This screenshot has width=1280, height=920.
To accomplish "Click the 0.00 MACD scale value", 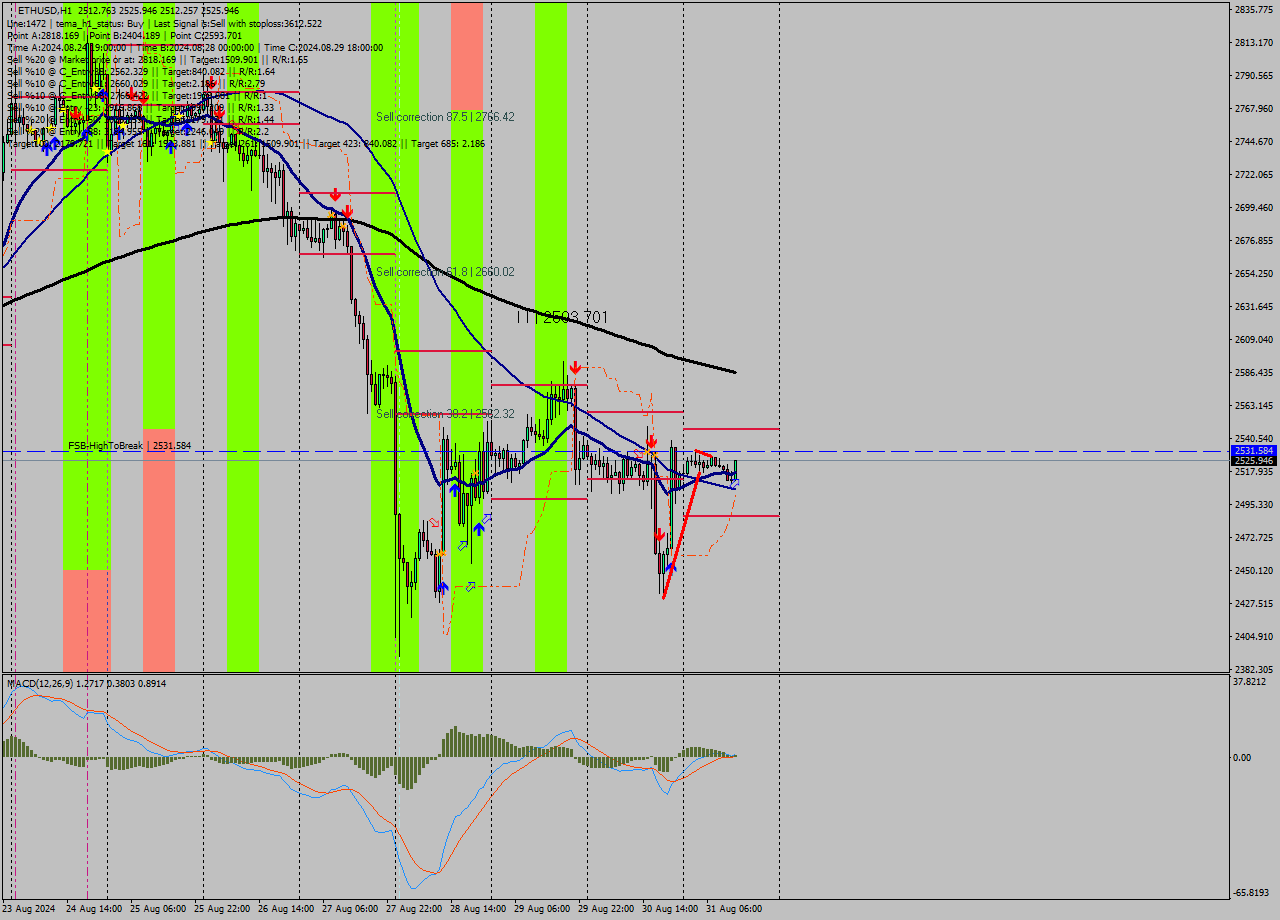I will (x=1242, y=757).
